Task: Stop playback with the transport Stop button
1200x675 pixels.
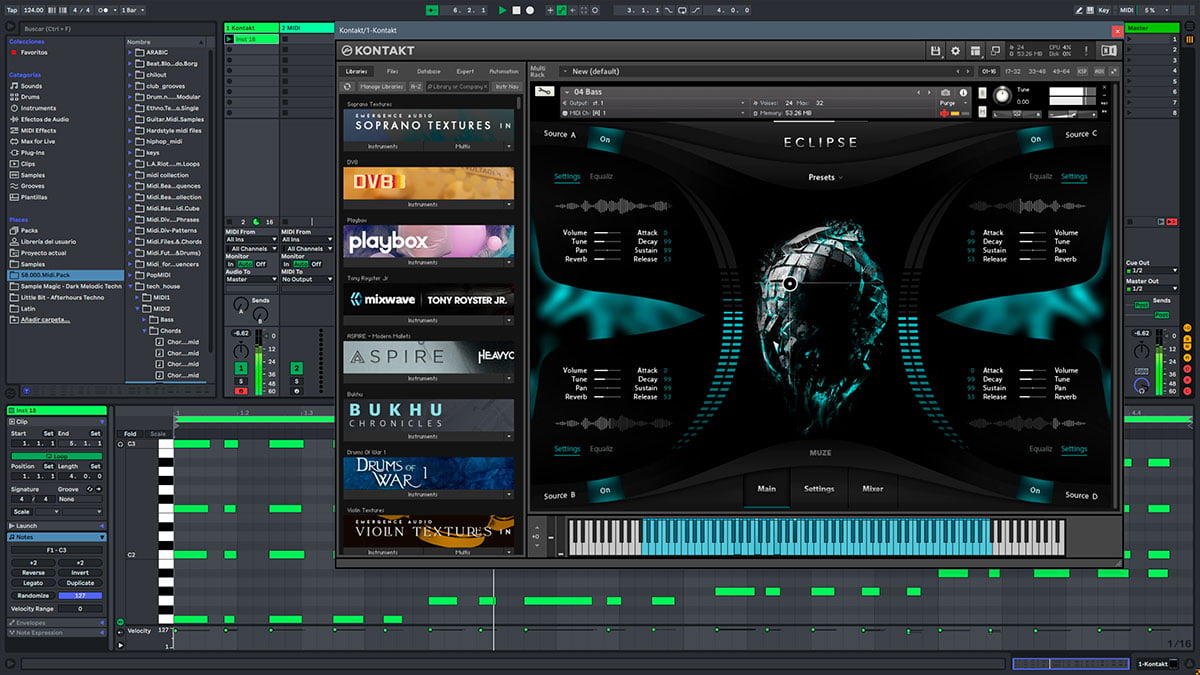Action: pyautogui.click(x=516, y=10)
